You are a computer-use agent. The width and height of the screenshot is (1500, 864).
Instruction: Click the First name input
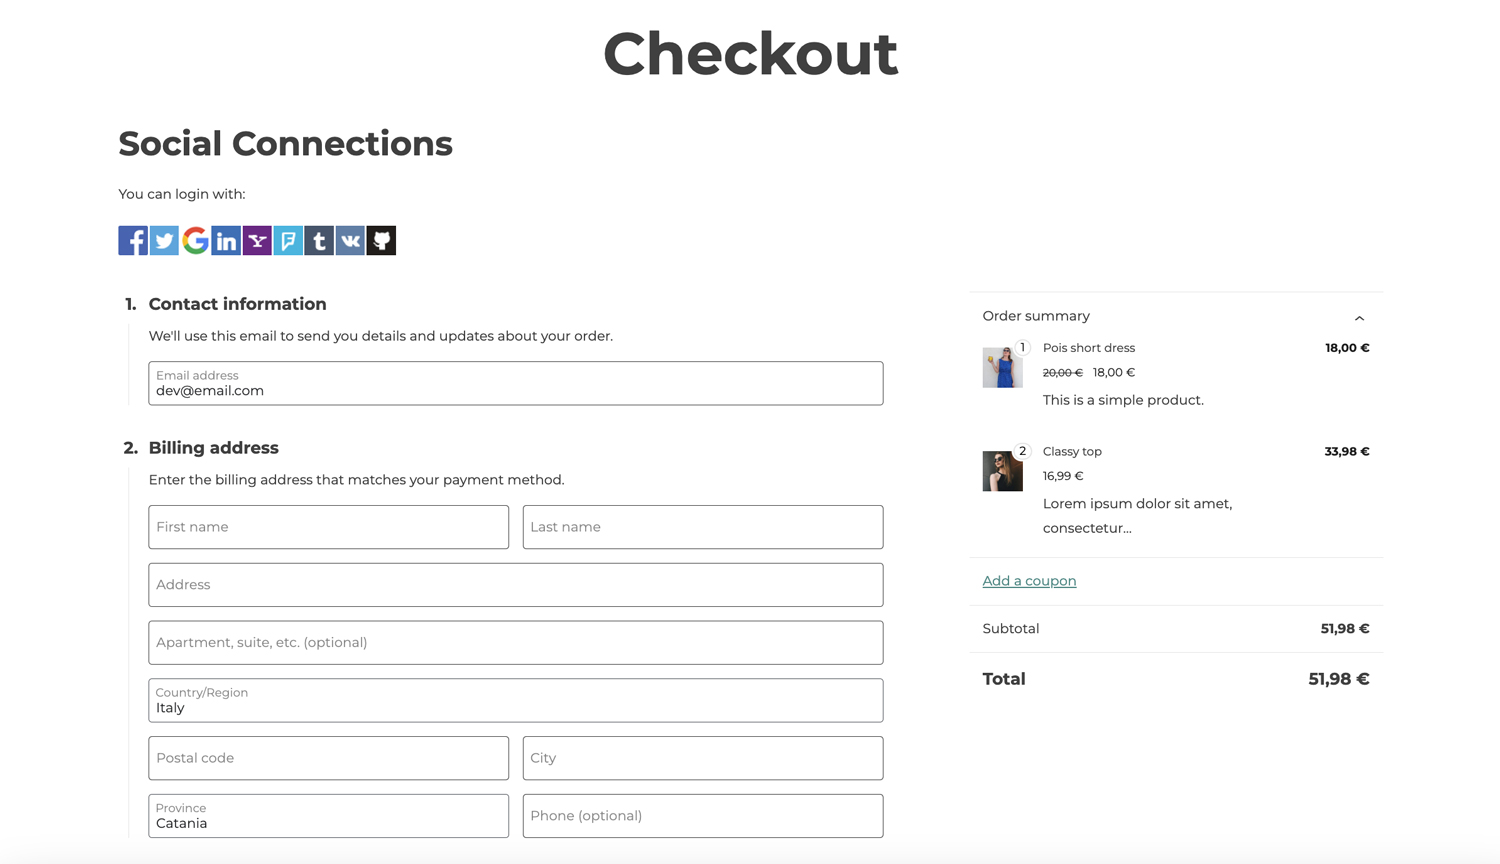click(328, 527)
